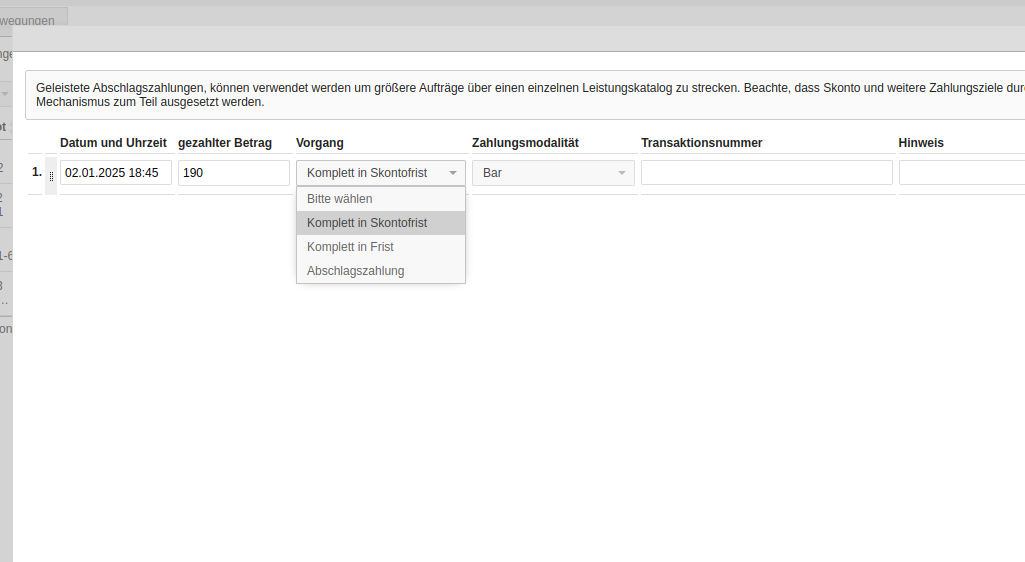The width and height of the screenshot is (1025, 562).
Task: Expand the Zahlungsmodalität dropdown set to Bar
Action: (x=552, y=173)
